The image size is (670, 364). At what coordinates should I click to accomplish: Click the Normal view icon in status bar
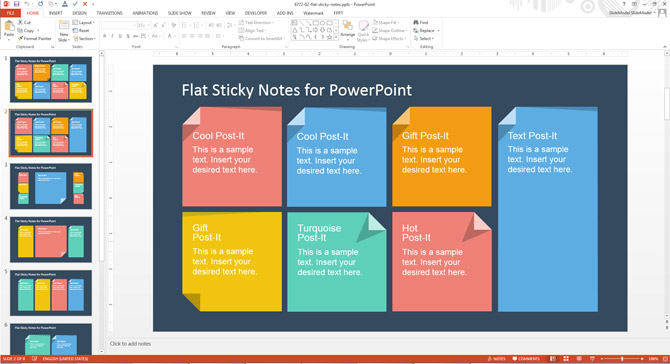pyautogui.click(x=552, y=358)
